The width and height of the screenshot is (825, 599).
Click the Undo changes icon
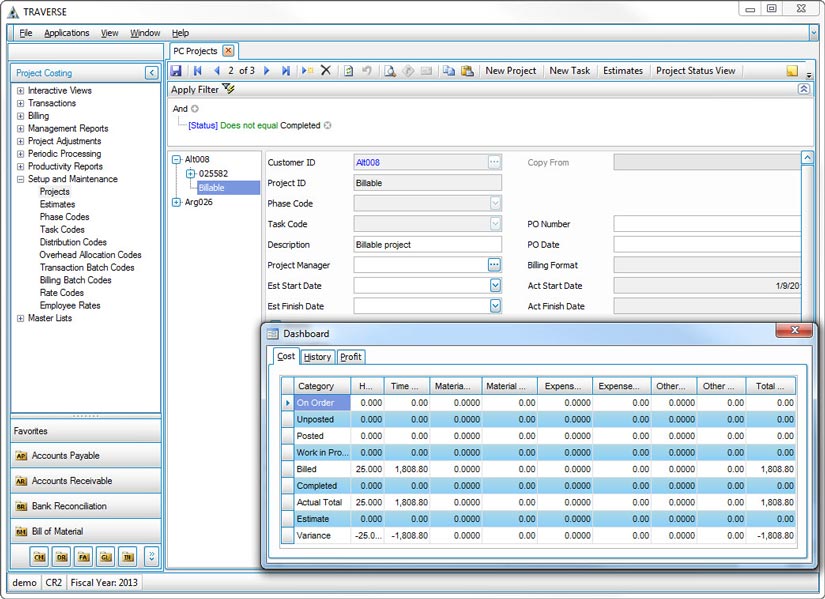[366, 70]
